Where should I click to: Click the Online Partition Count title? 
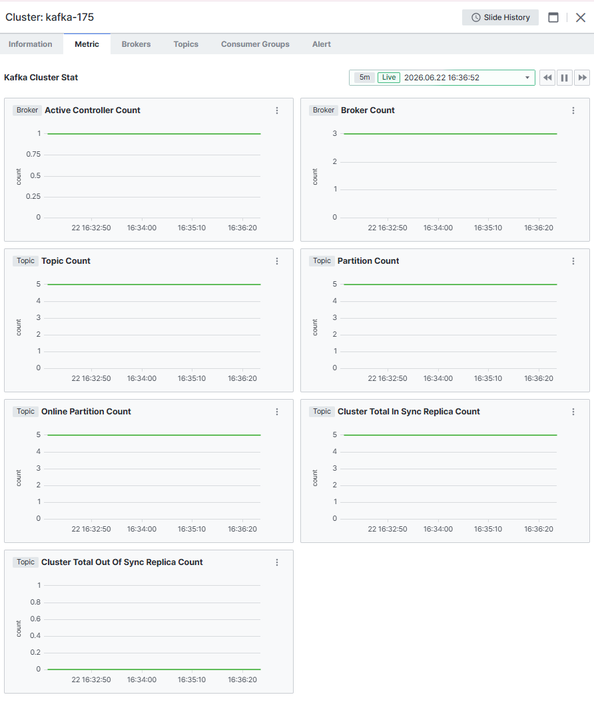click(86, 412)
